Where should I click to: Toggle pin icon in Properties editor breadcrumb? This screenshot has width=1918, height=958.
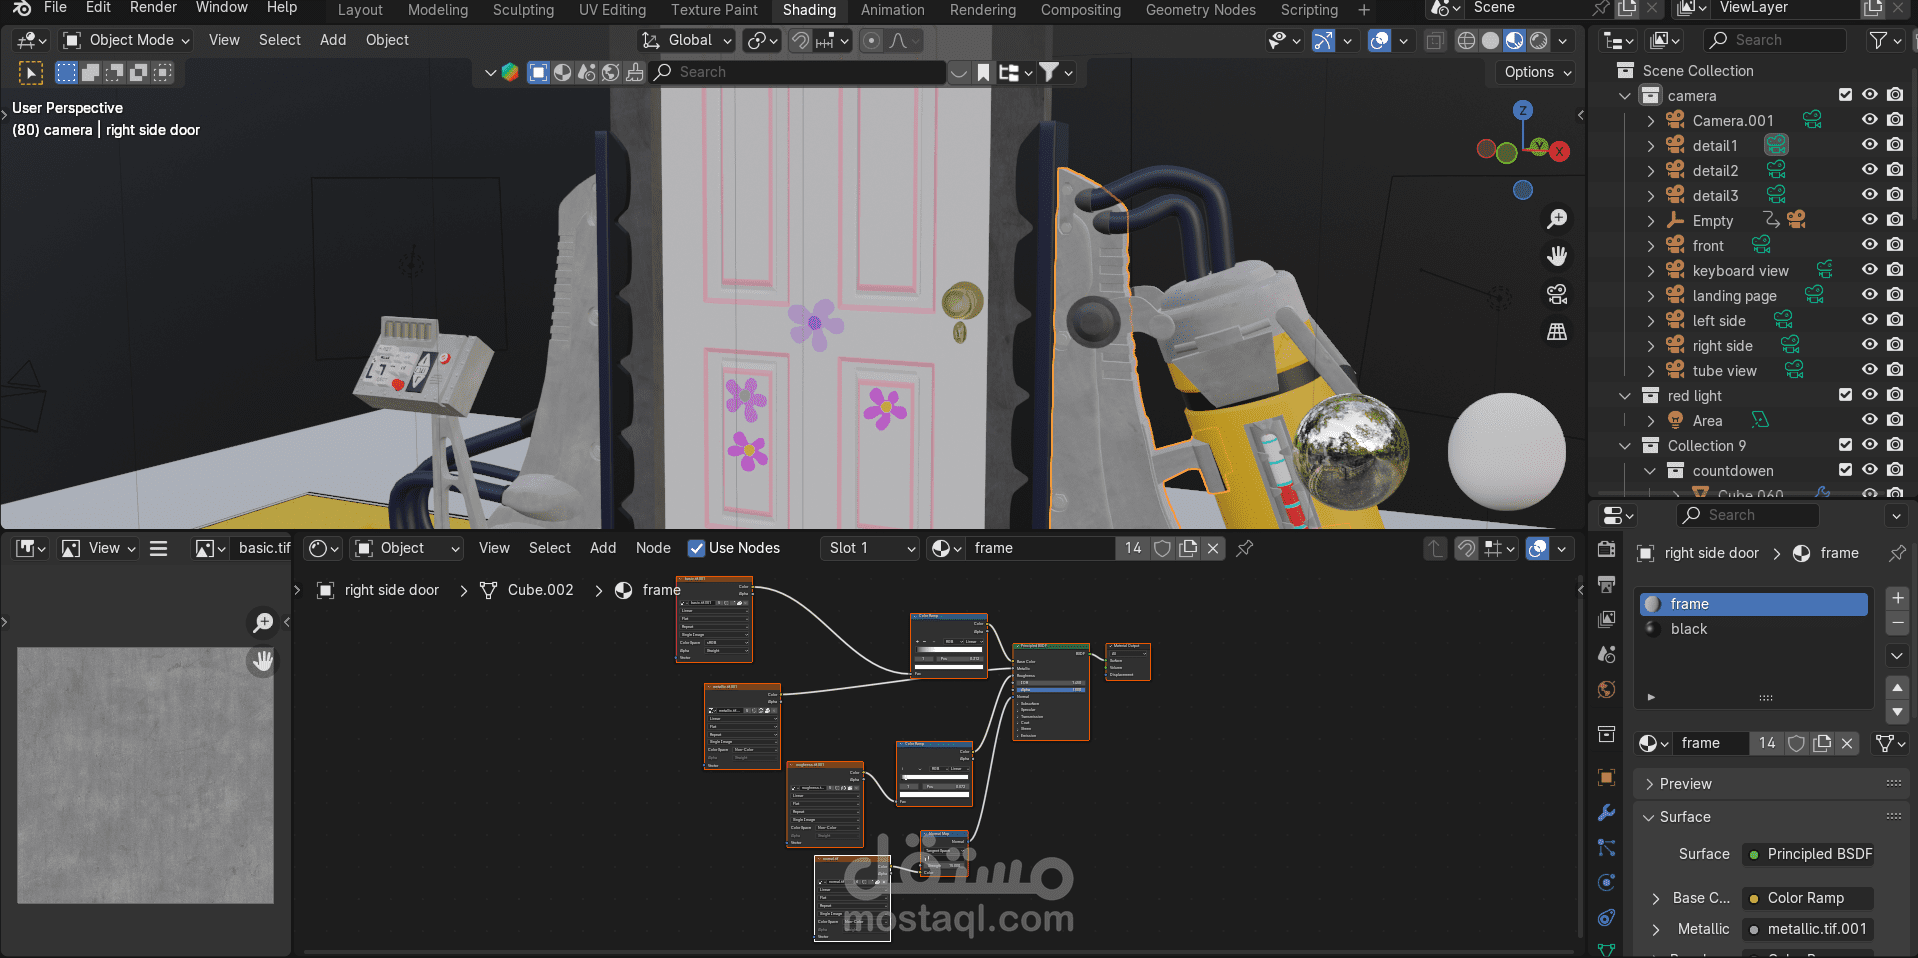click(1896, 553)
